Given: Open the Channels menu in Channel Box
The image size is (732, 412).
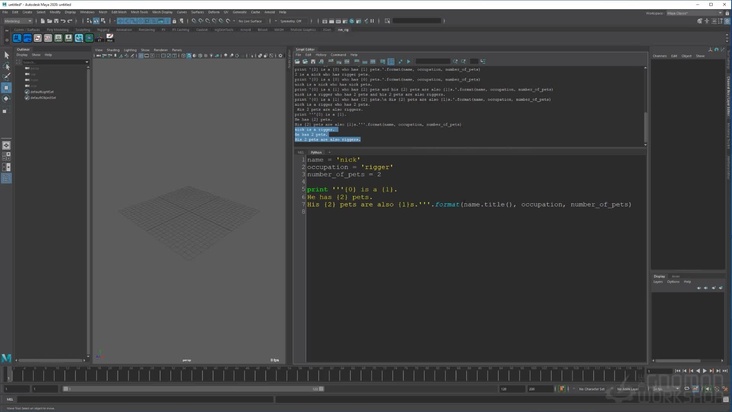Looking at the screenshot, I should (x=660, y=56).
